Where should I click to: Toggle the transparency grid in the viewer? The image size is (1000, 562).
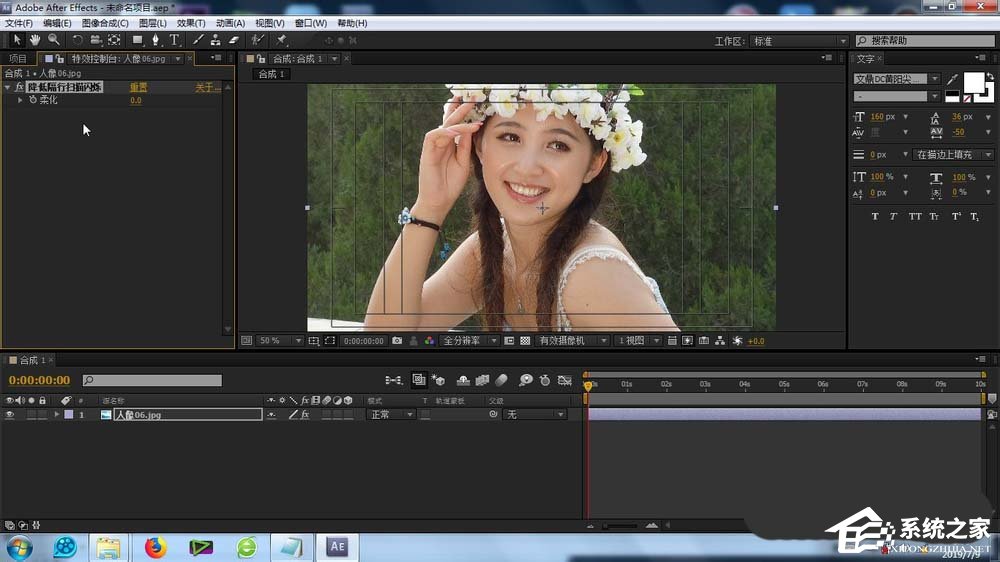[x=525, y=341]
